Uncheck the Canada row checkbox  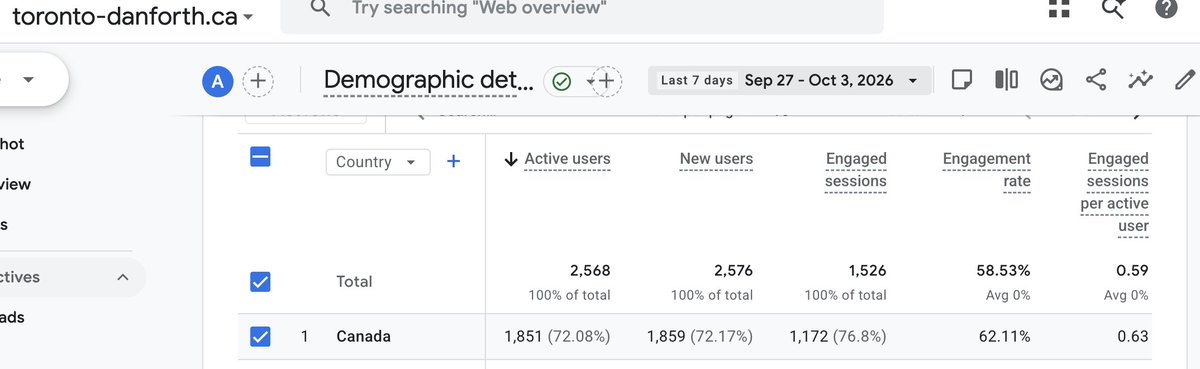point(260,337)
